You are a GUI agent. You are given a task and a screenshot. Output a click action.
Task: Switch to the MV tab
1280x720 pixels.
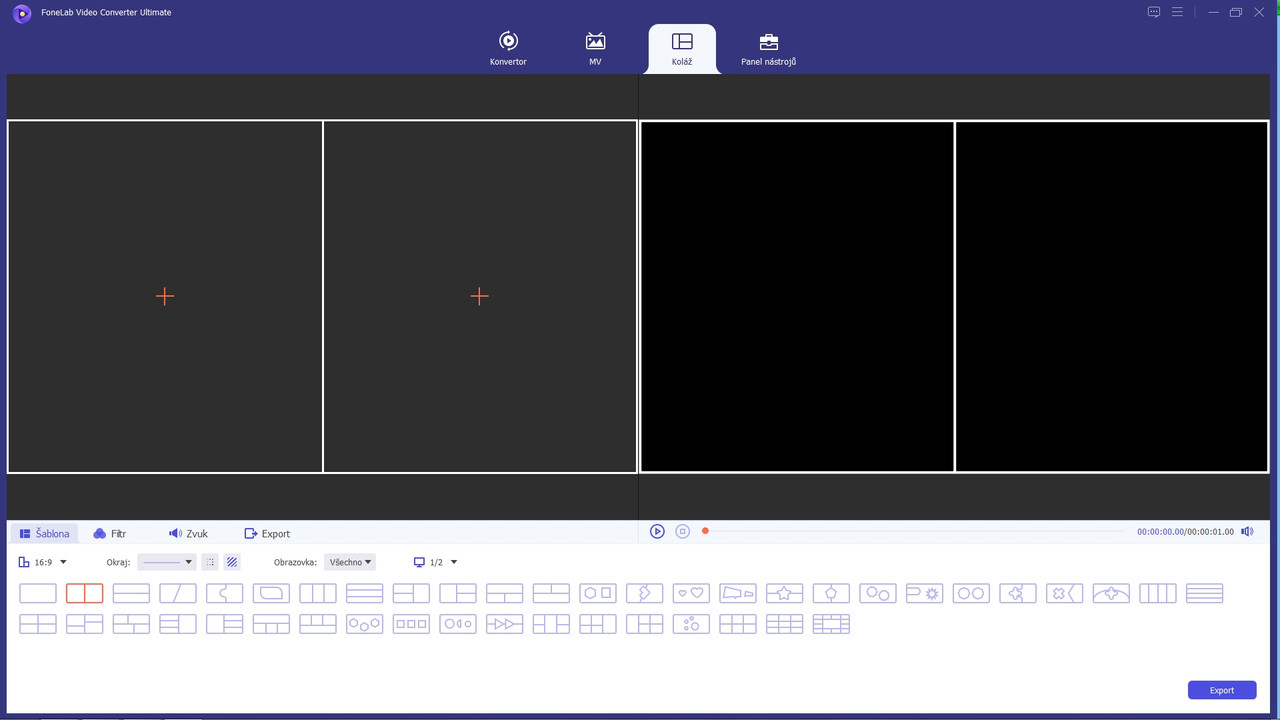pyautogui.click(x=595, y=49)
